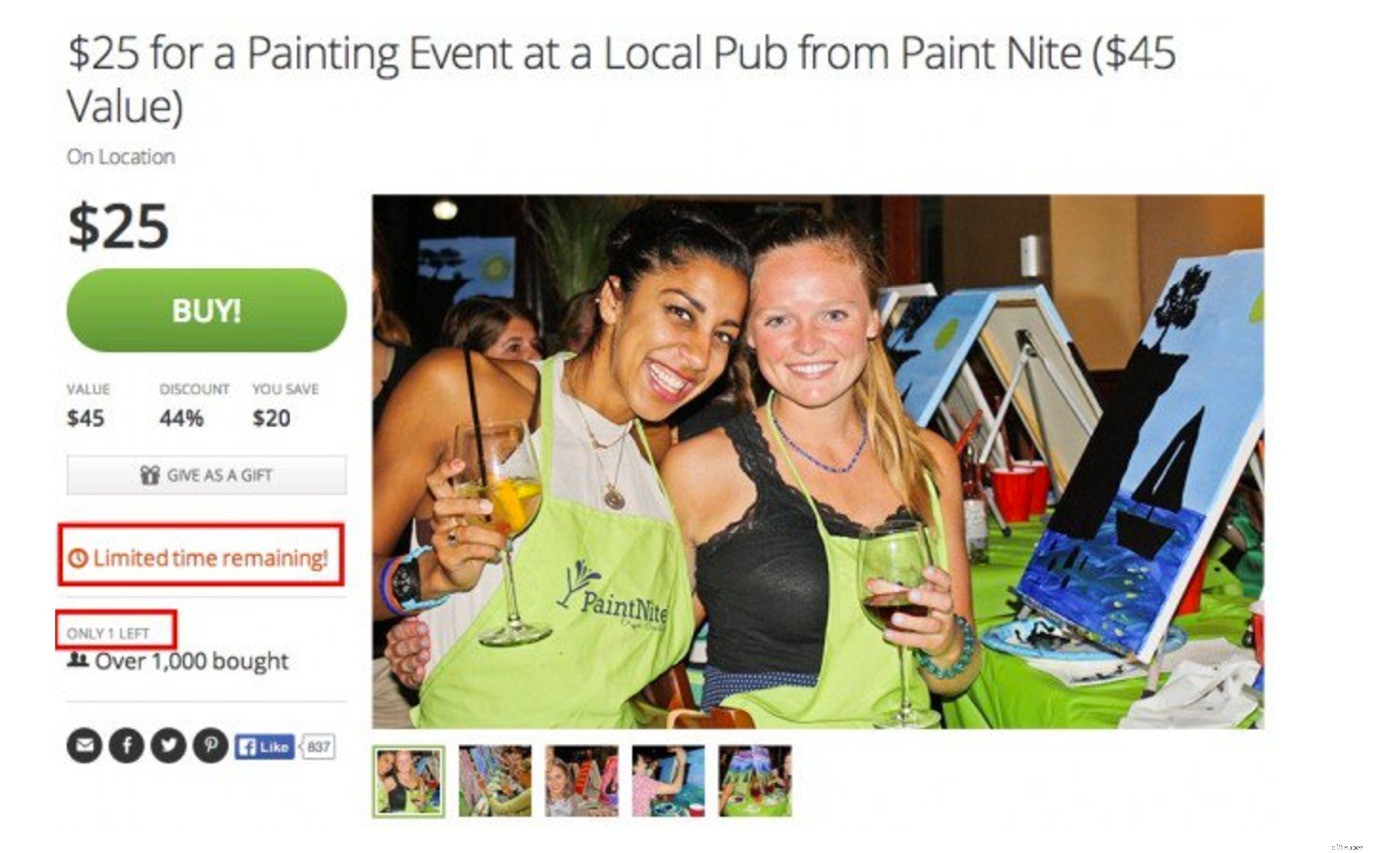Select the first thumbnail of the two women
The height and width of the screenshot is (853, 1377).
coord(408,781)
